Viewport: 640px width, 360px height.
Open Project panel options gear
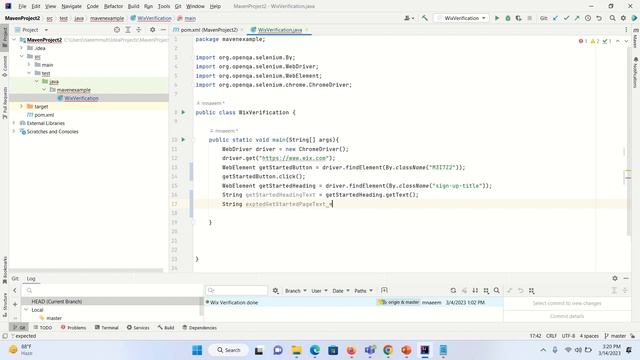152,30
